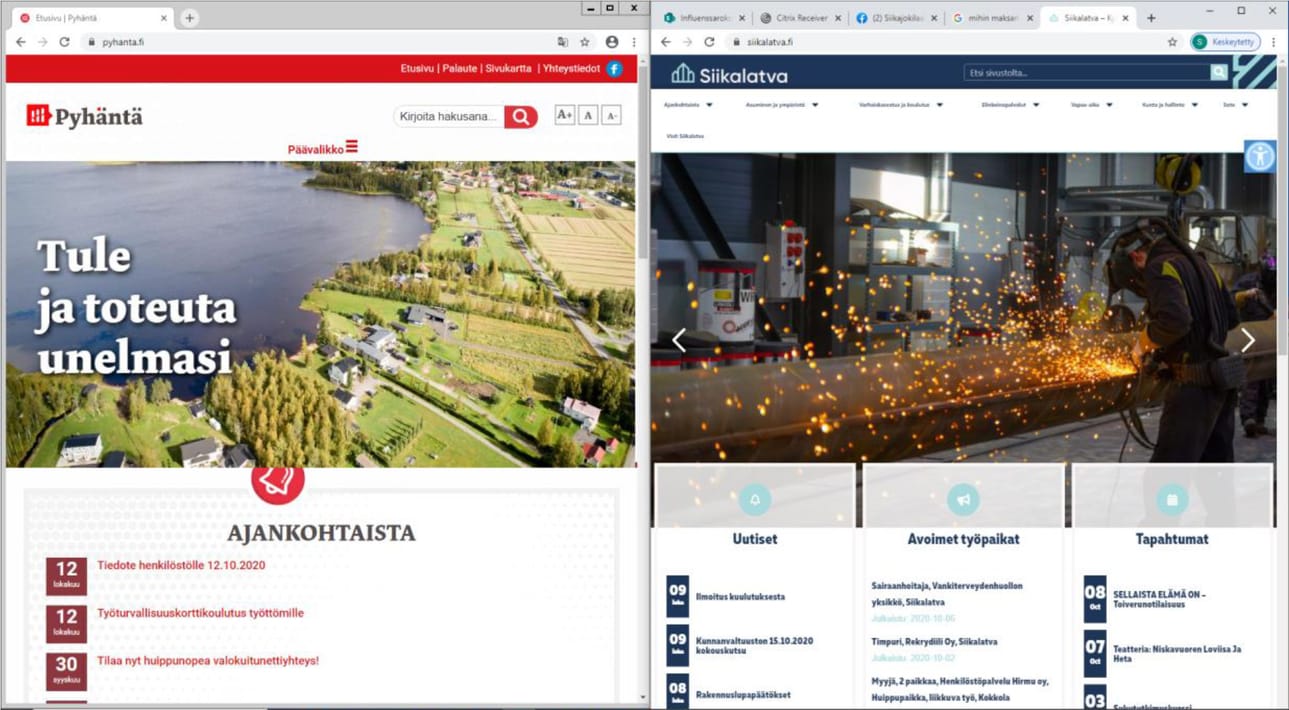Increase font size with the A+ button
Viewport: 1289px width, 710px height.
[564, 116]
